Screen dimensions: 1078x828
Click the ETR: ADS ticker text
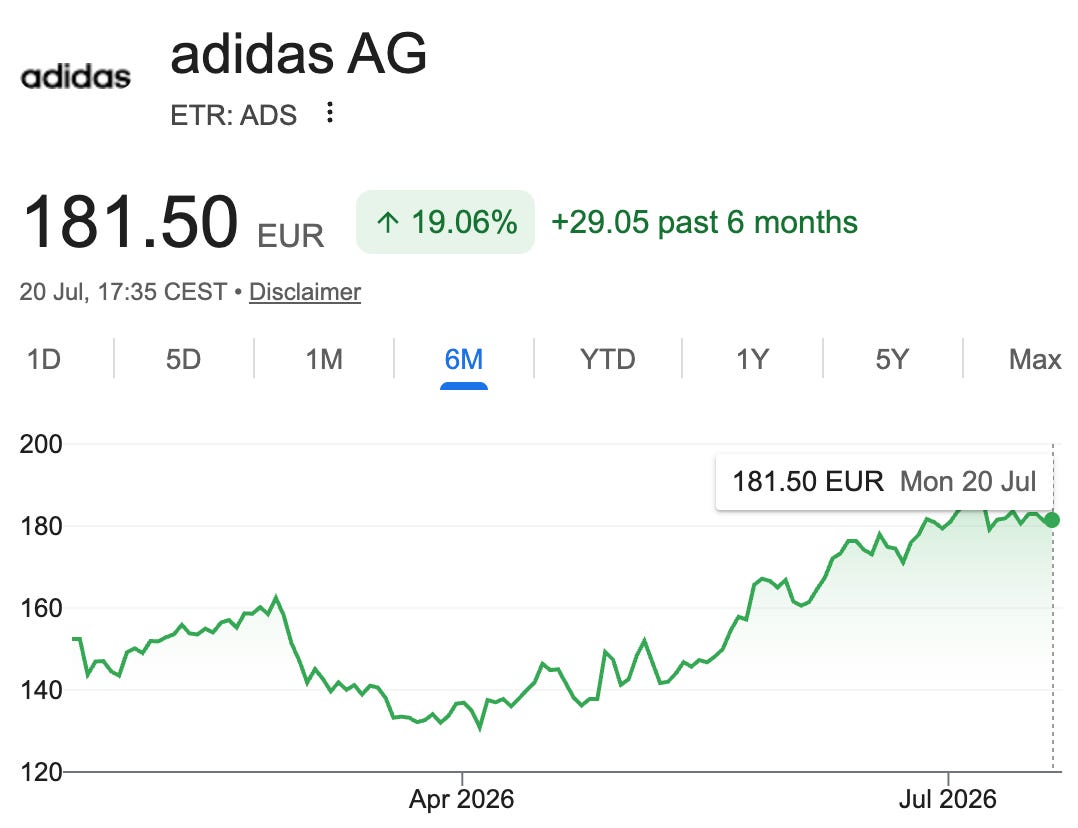[234, 115]
